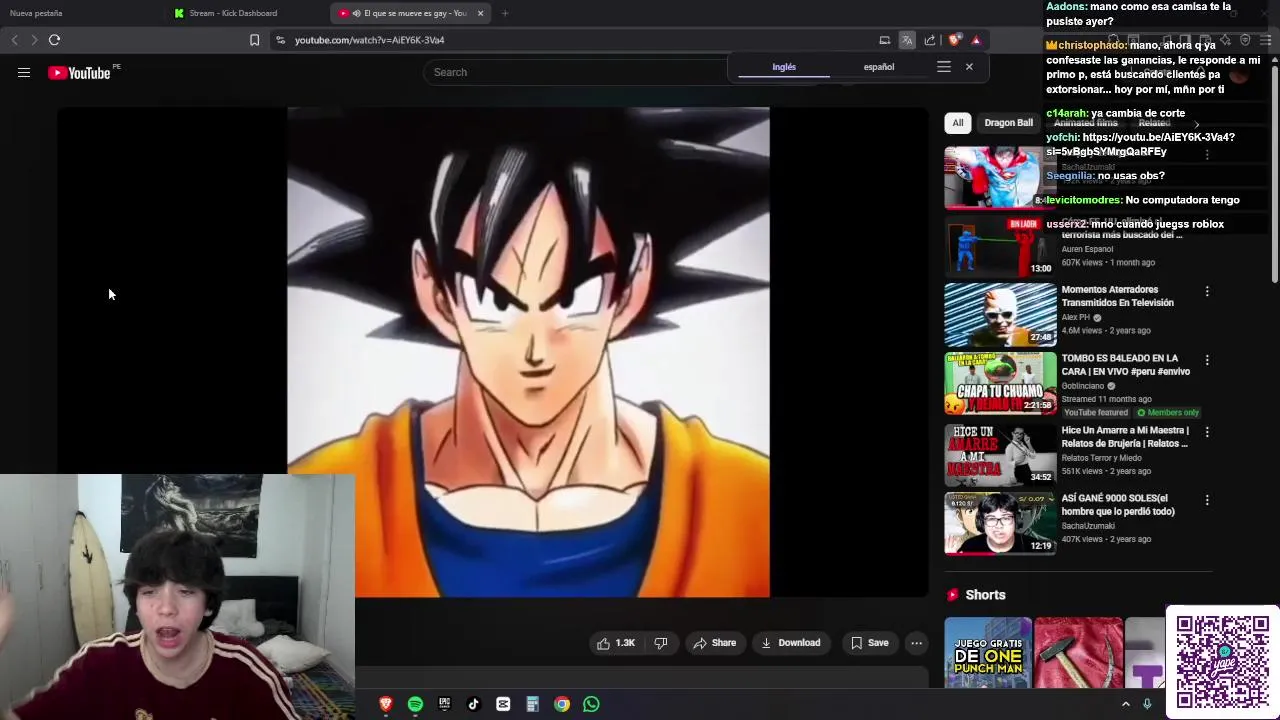Open the BIN LADEN thumbnail video
1280x720 pixels.
tap(1000, 246)
